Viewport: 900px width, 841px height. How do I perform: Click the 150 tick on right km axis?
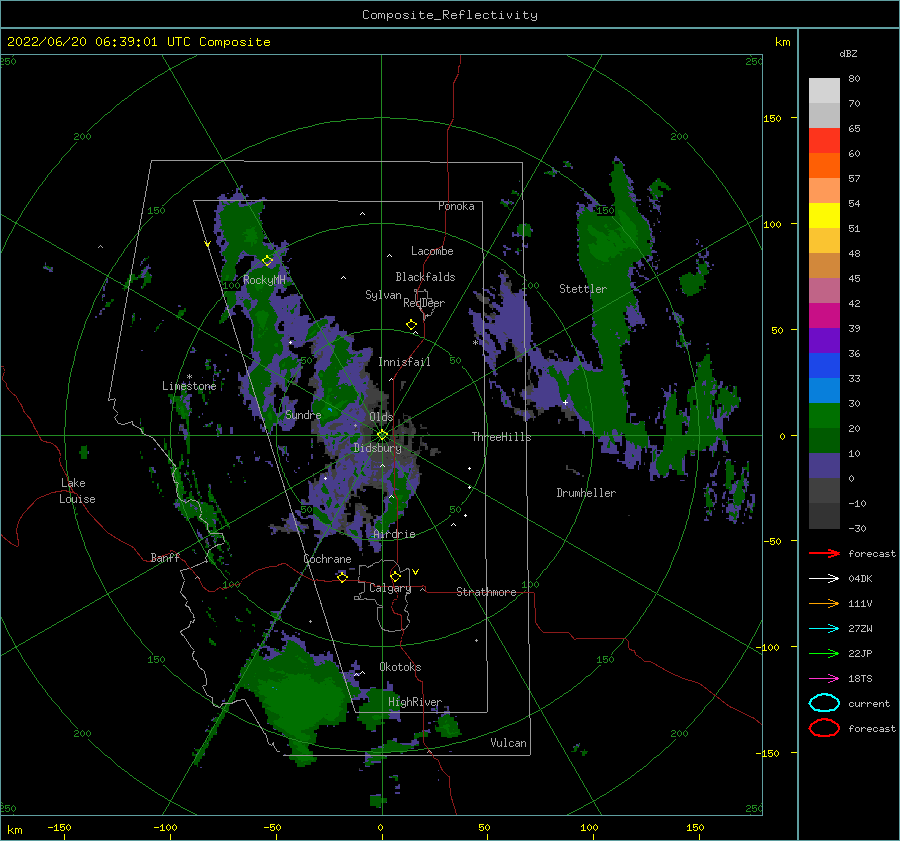[772, 118]
